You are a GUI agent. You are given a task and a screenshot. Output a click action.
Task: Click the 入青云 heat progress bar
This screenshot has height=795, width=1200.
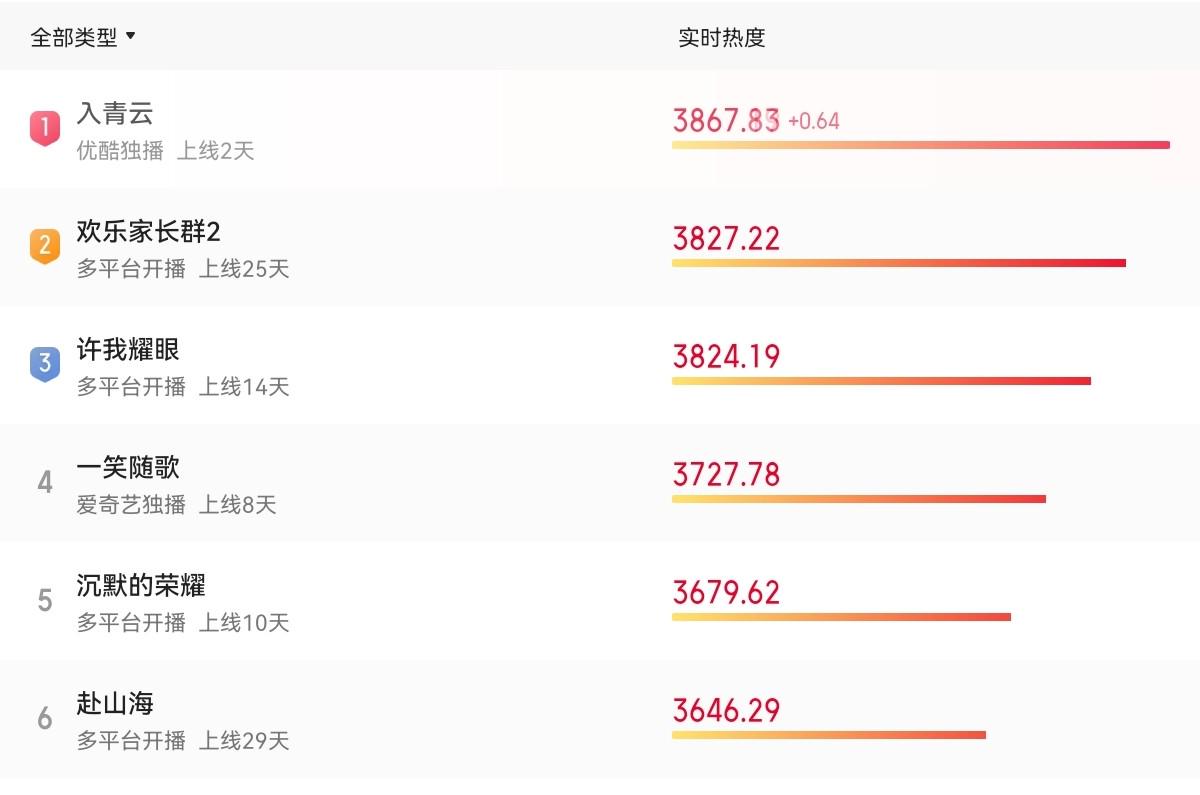(x=920, y=145)
